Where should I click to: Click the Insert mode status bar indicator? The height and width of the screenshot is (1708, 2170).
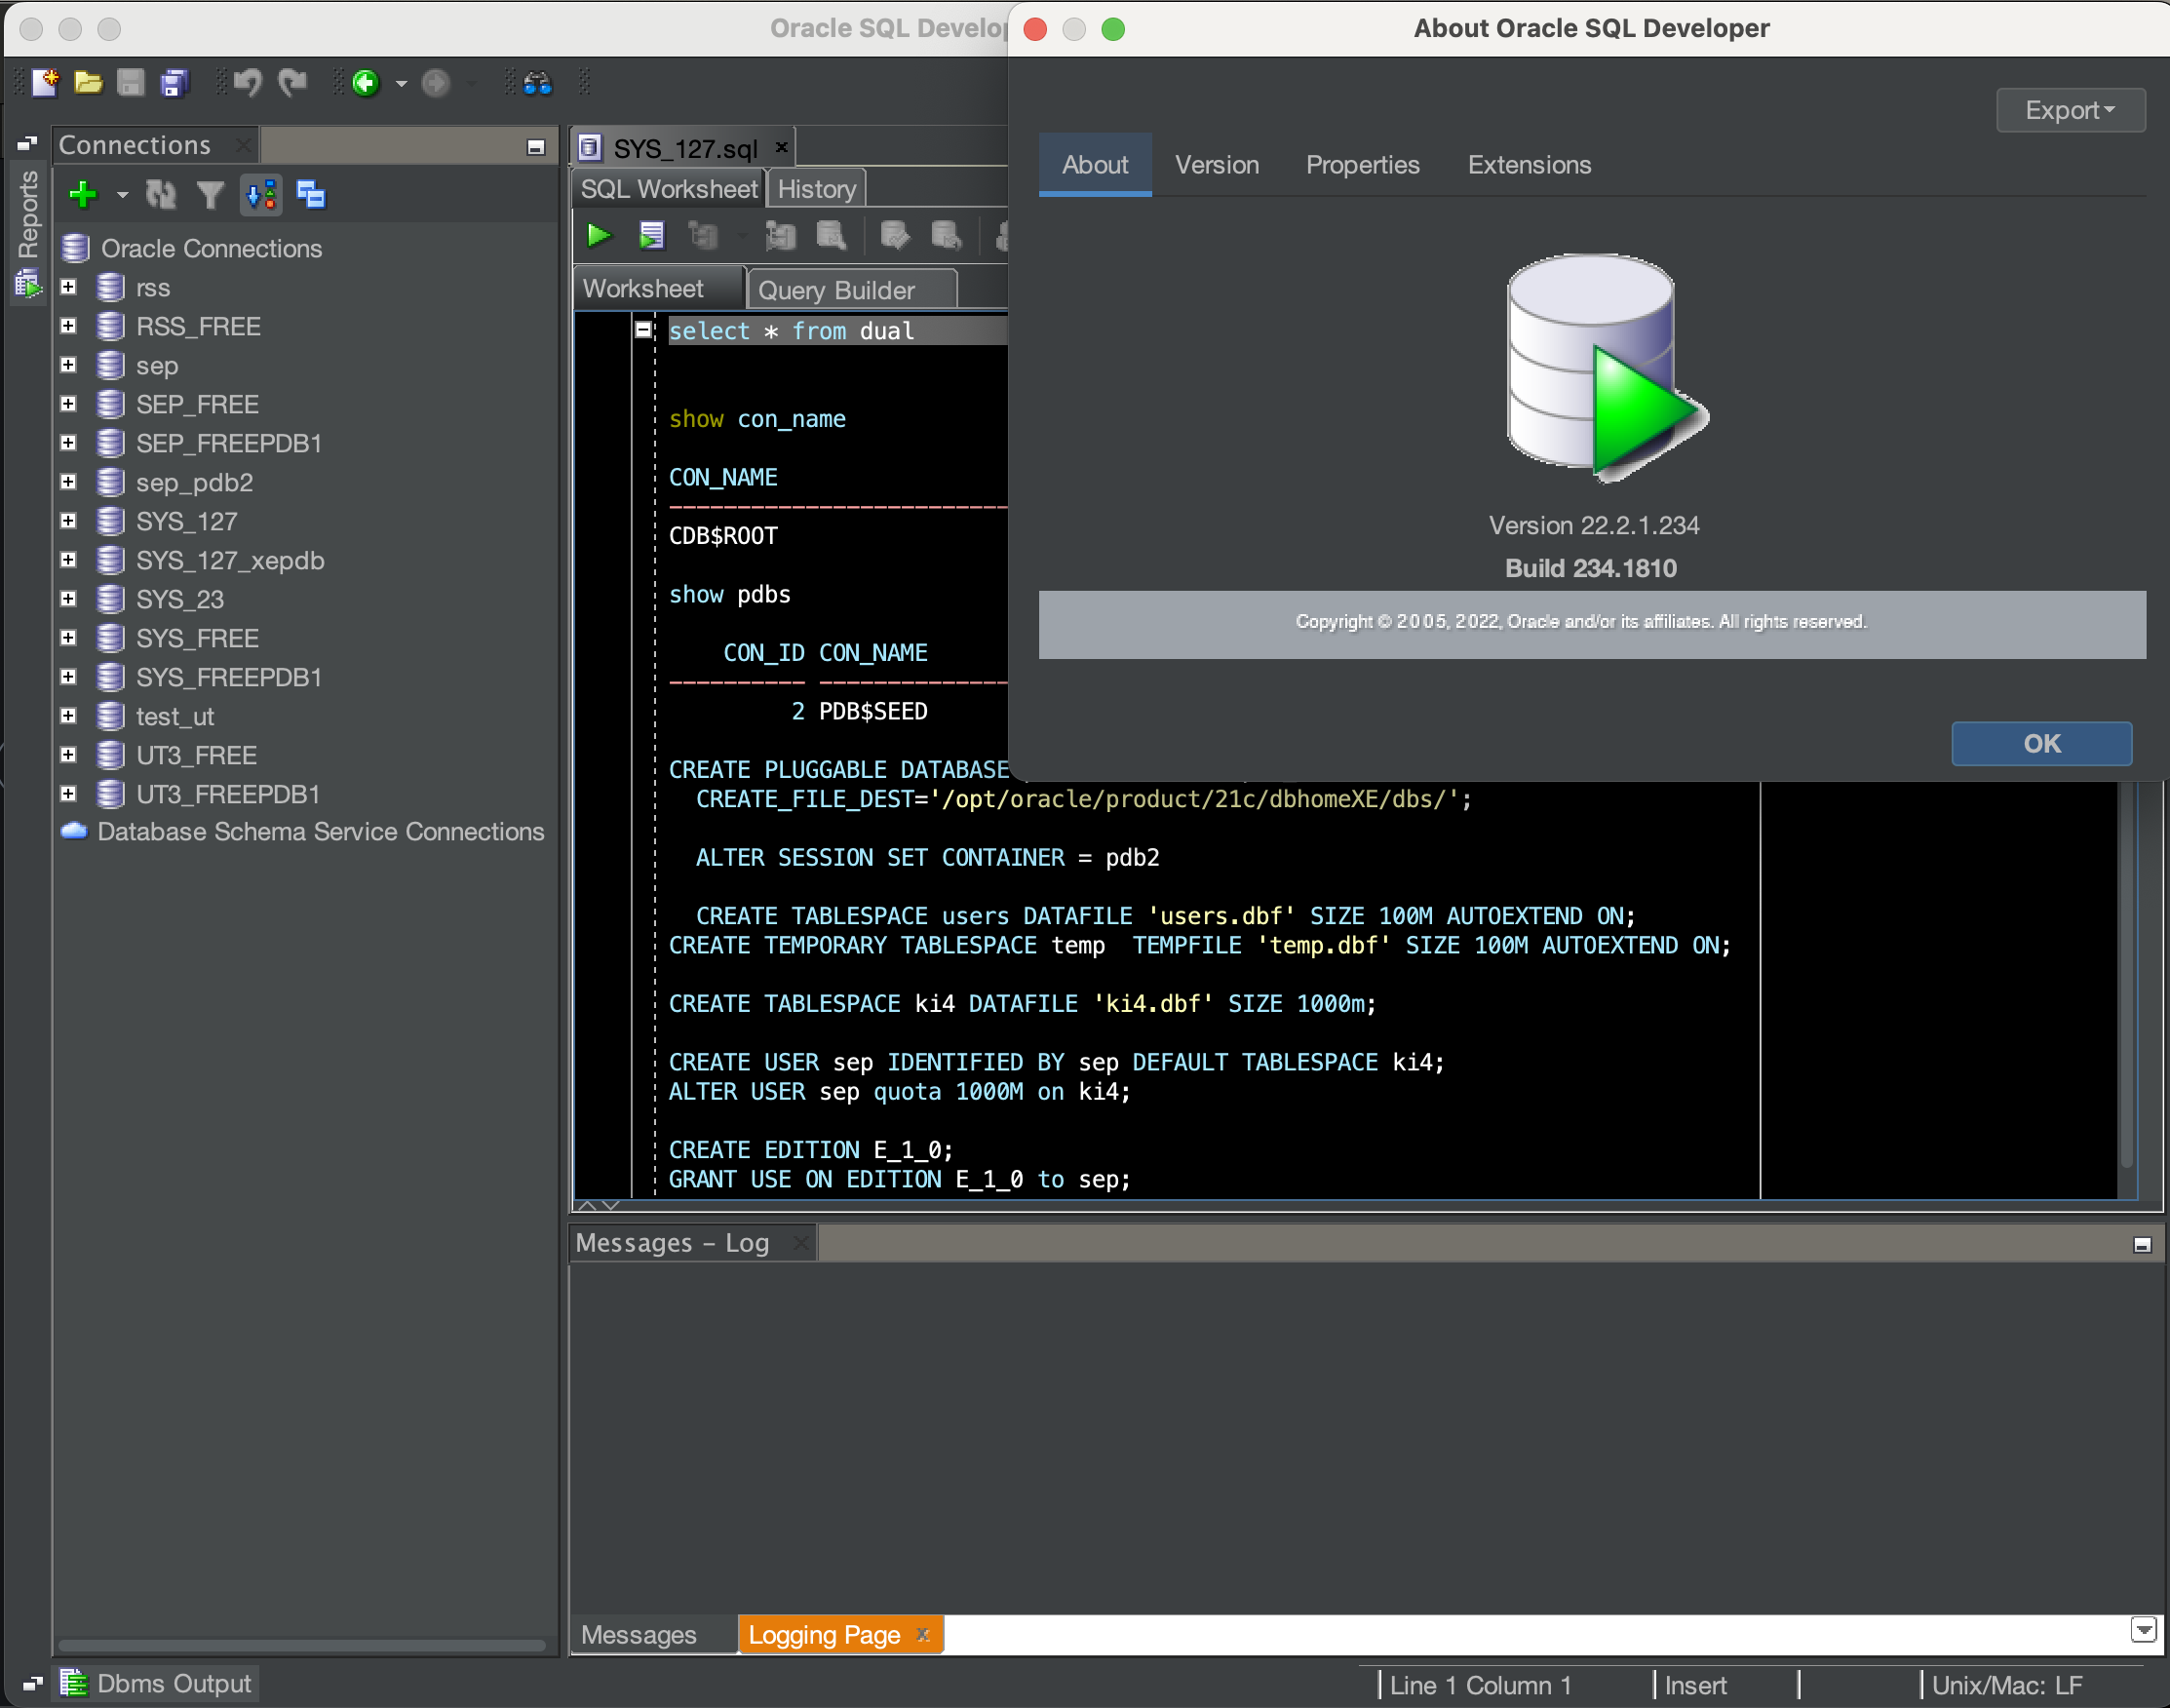tap(1695, 1685)
